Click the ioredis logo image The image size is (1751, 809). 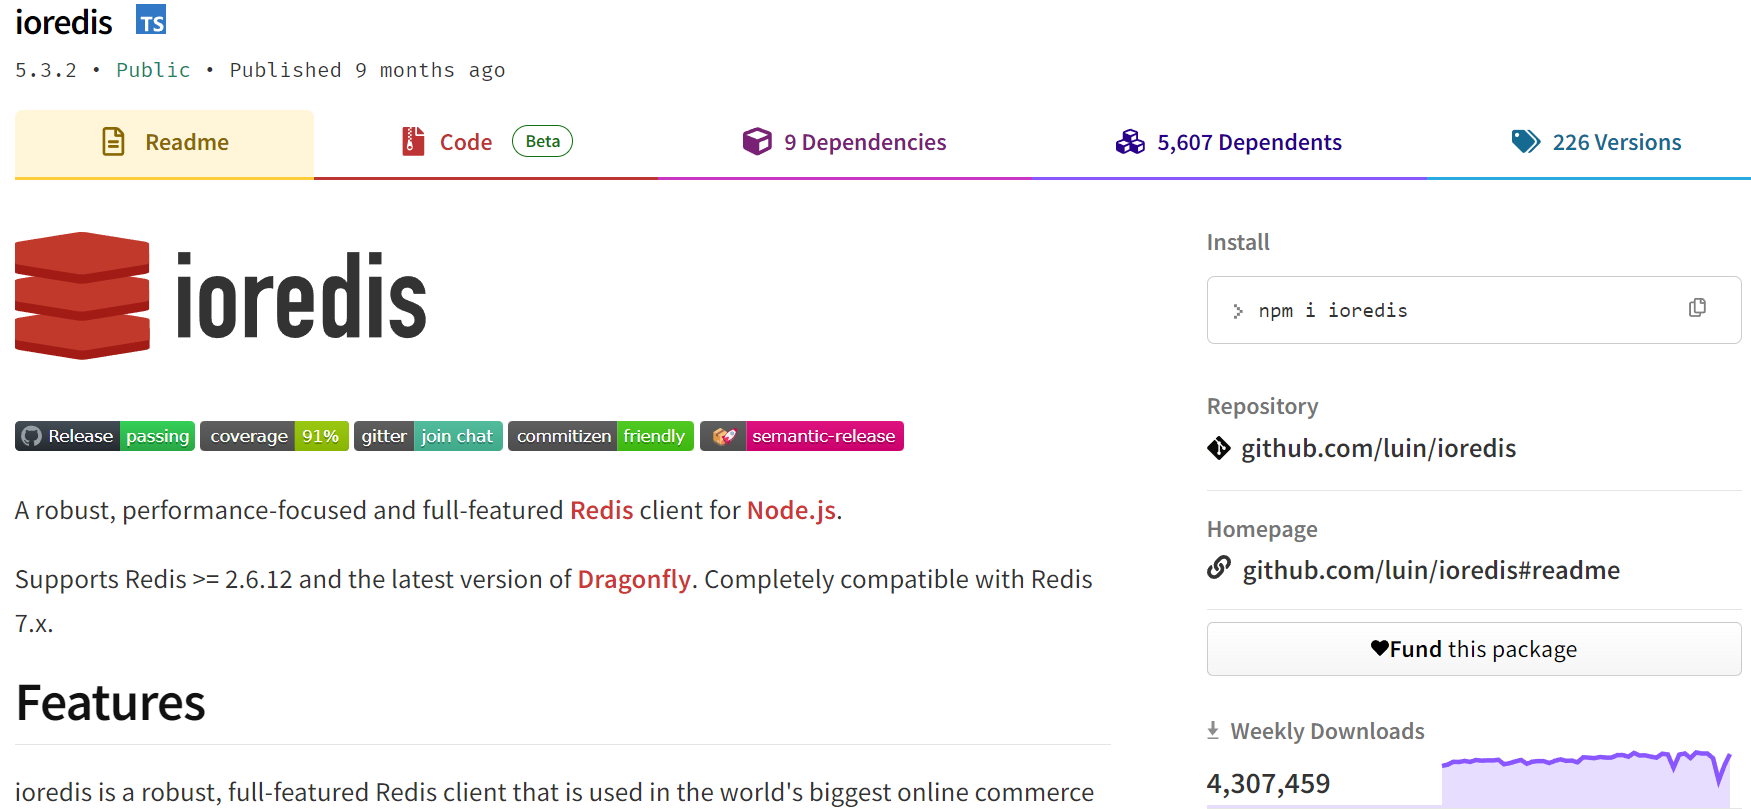221,296
